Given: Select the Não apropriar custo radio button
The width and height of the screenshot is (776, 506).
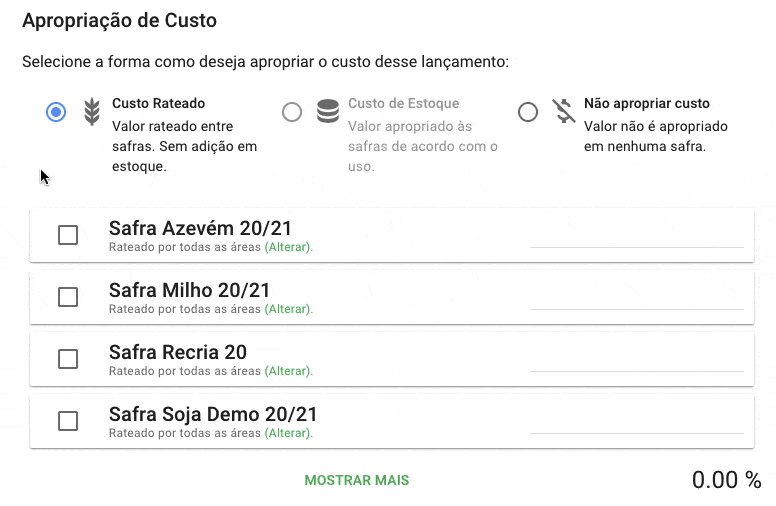Looking at the screenshot, I should [528, 112].
